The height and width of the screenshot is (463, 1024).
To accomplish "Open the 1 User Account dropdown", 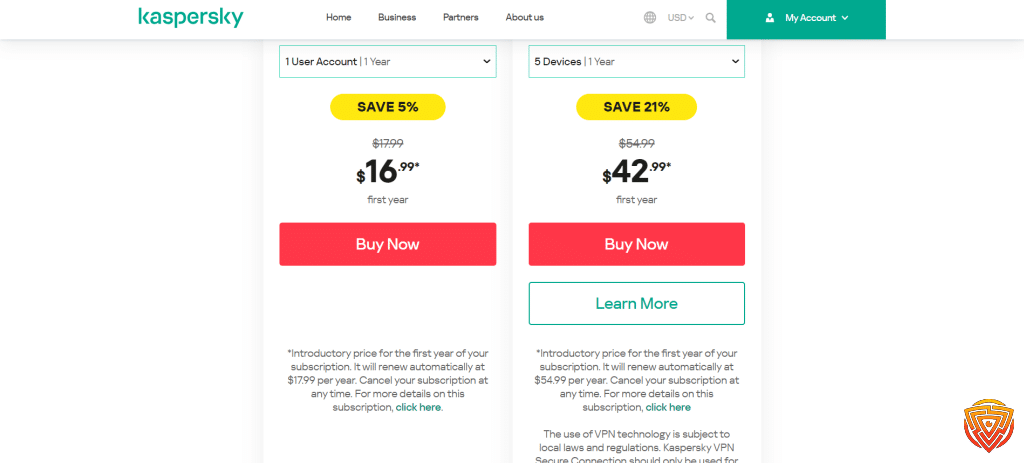I will tap(388, 61).
